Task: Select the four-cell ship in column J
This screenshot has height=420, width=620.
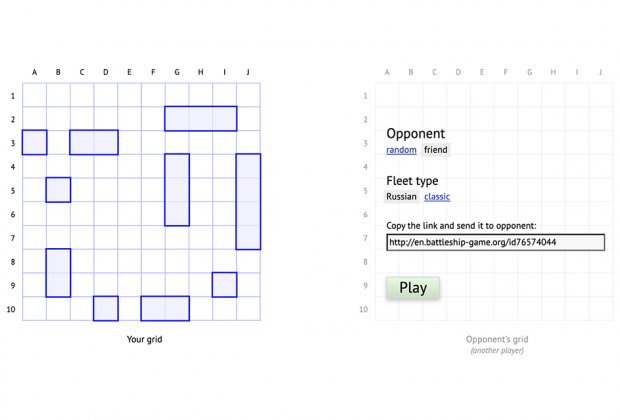Action: (x=248, y=202)
